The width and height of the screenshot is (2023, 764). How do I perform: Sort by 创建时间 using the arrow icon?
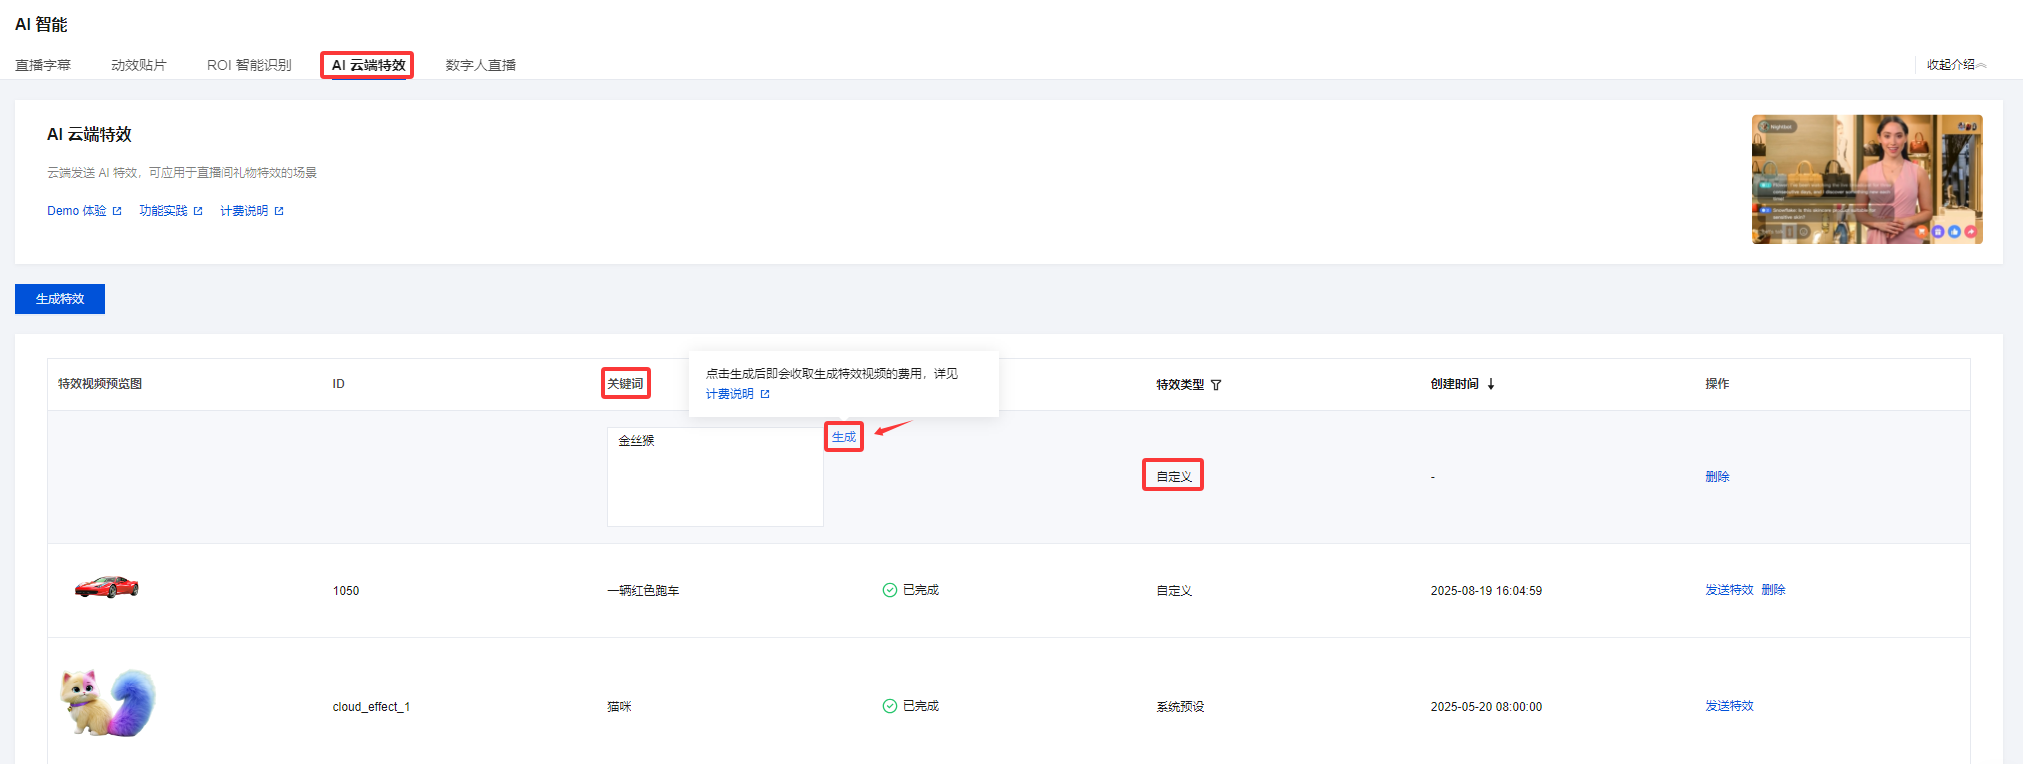tap(1491, 384)
